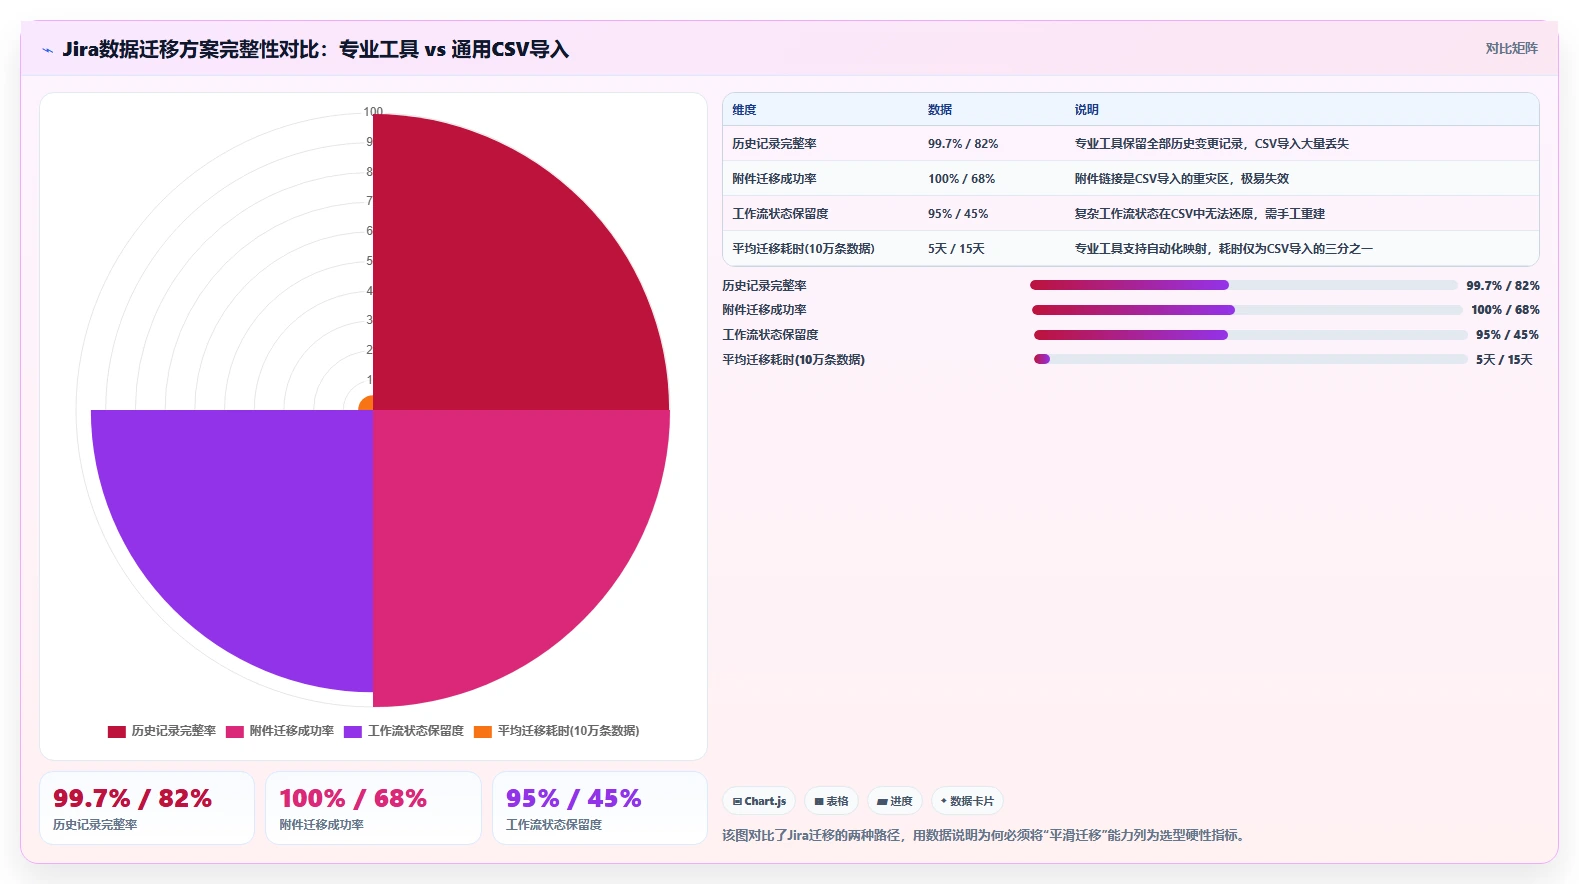This screenshot has width=1579, height=884.
Task: Click the small orange chart segment
Action: pyautogui.click(x=367, y=404)
